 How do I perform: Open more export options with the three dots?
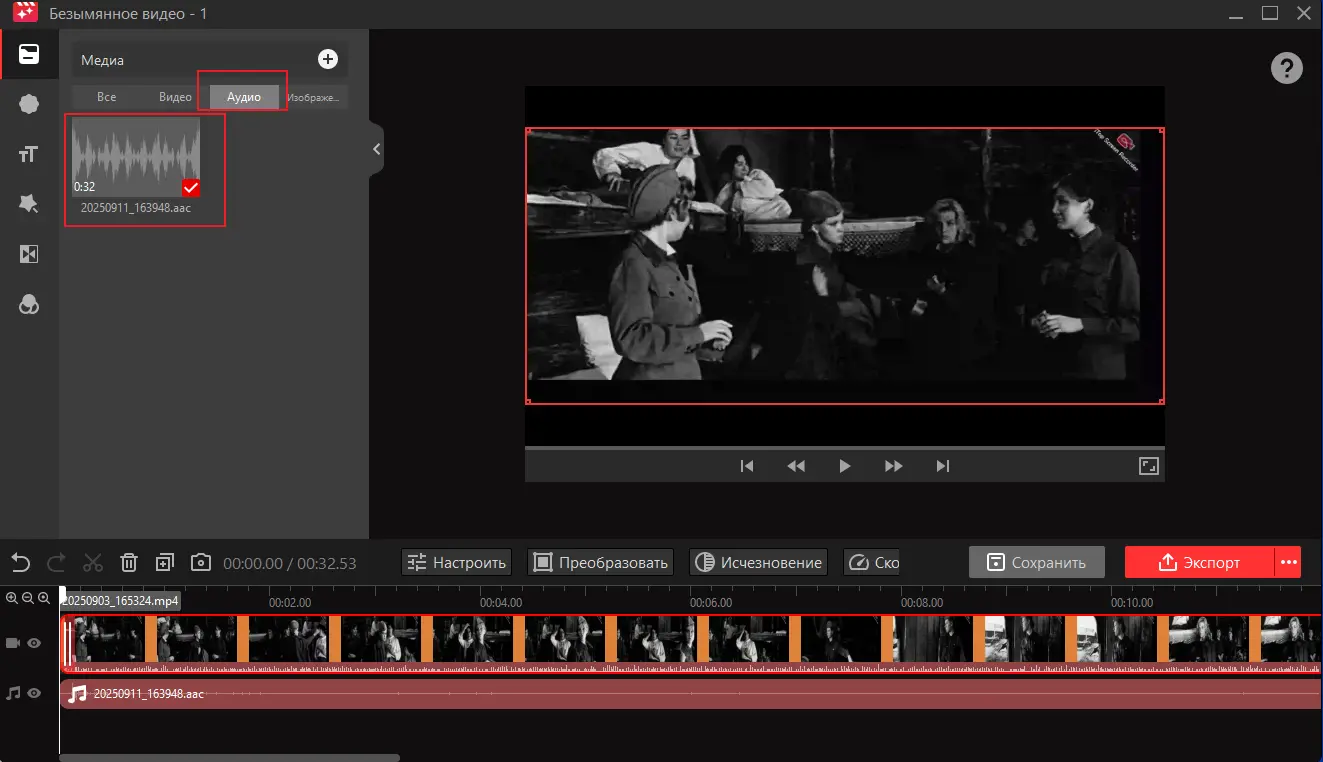coord(1288,562)
